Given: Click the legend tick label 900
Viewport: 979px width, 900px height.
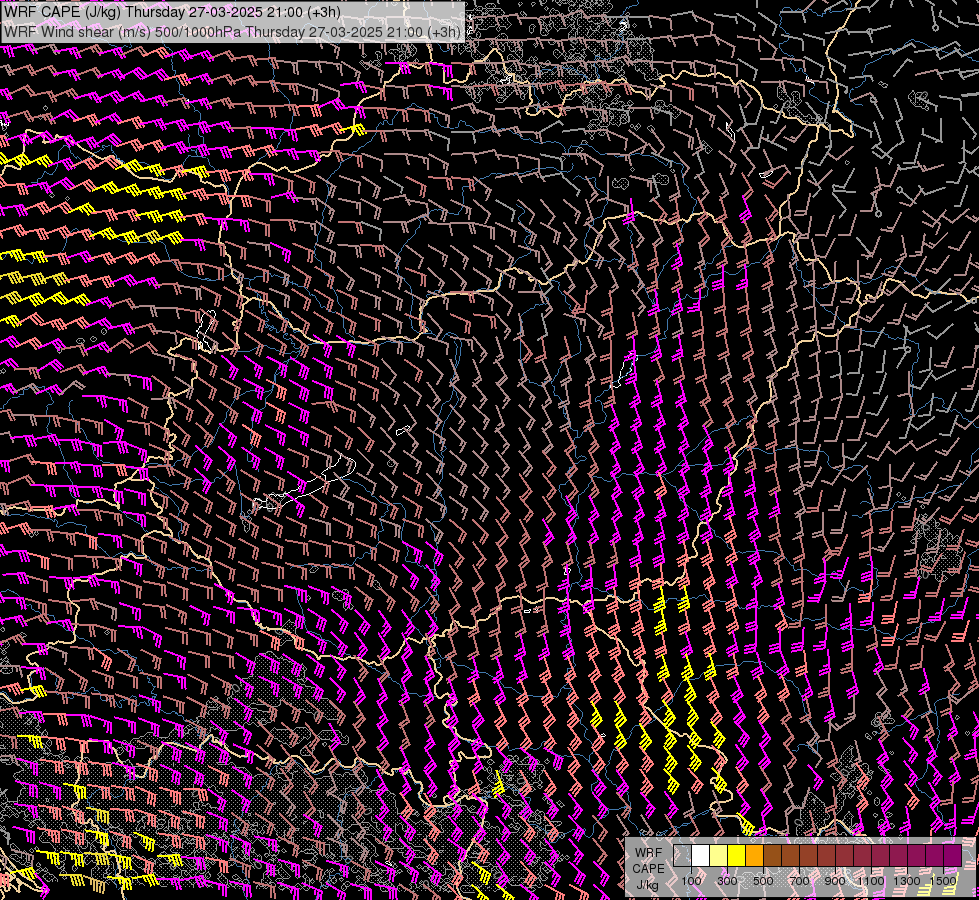Looking at the screenshot, I should pos(835,881).
